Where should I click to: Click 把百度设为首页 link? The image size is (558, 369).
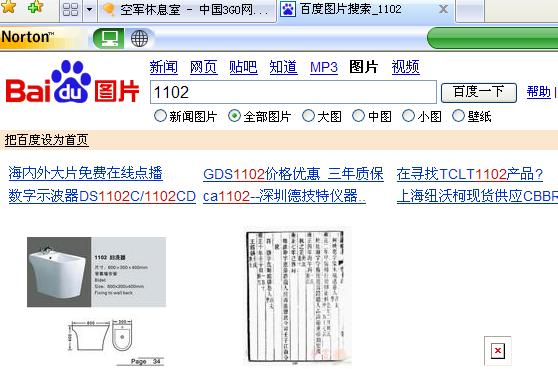click(x=46, y=140)
